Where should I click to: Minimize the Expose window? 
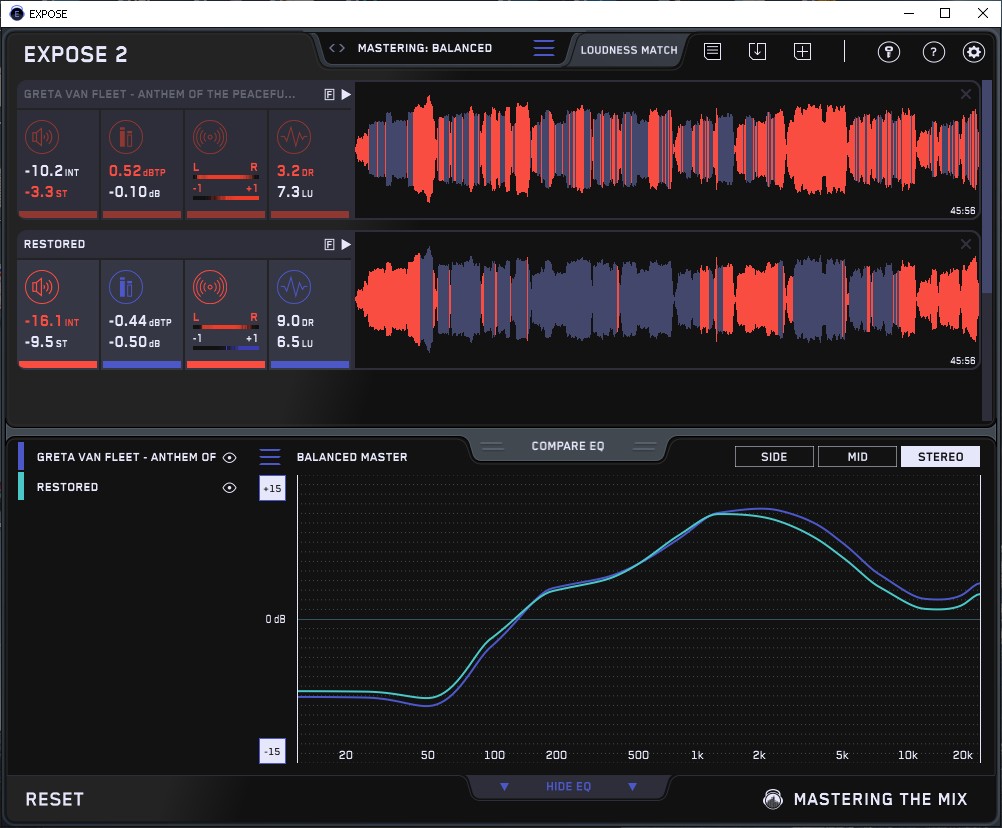click(x=909, y=13)
